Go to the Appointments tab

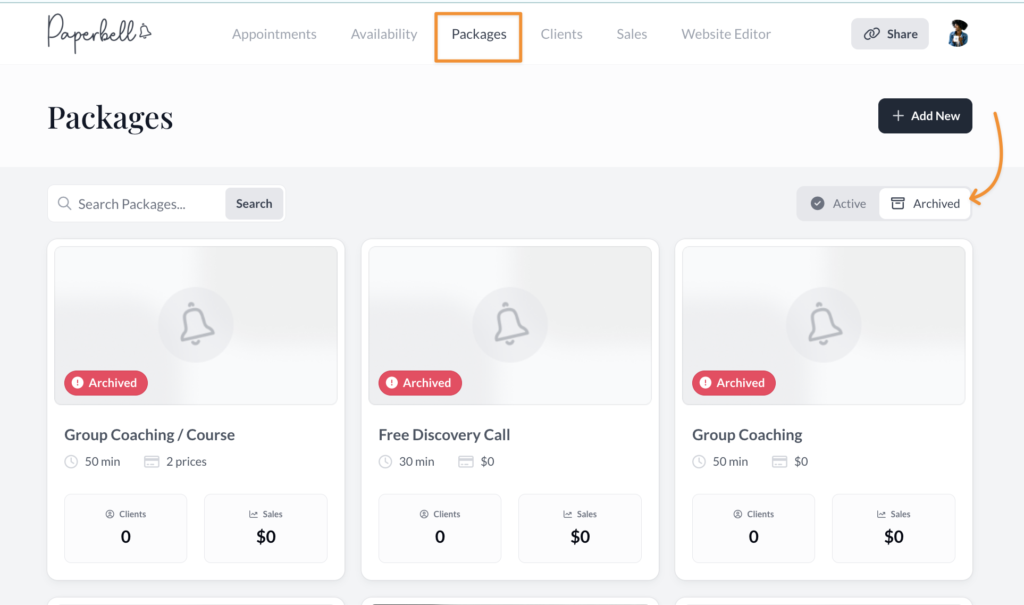click(274, 34)
